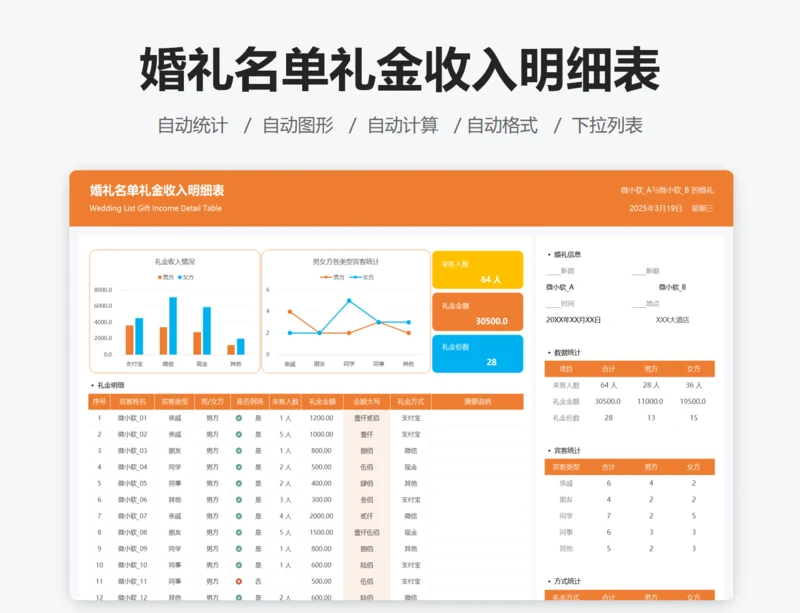Click the blue line peak at 同学
This screenshot has height=613, width=800.
pyautogui.click(x=349, y=301)
